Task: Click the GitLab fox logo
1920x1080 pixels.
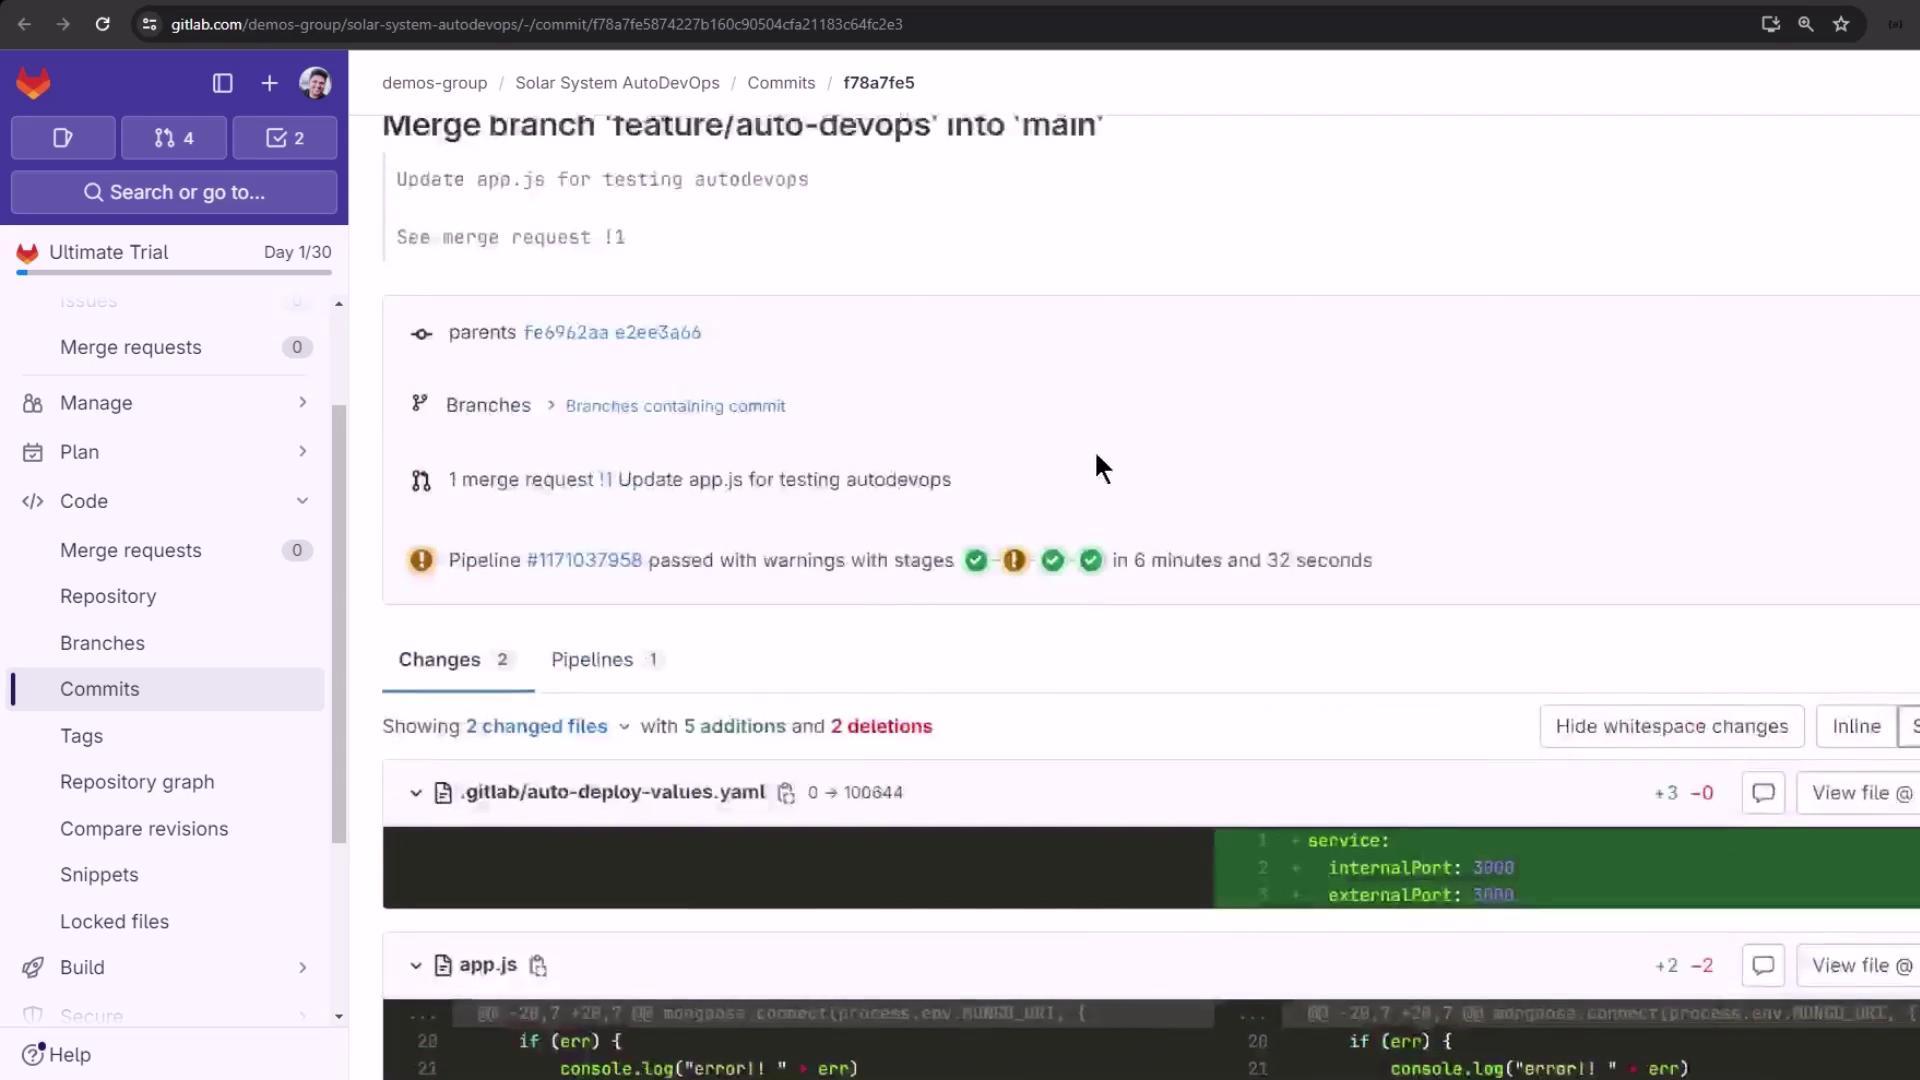Action: click(x=33, y=83)
